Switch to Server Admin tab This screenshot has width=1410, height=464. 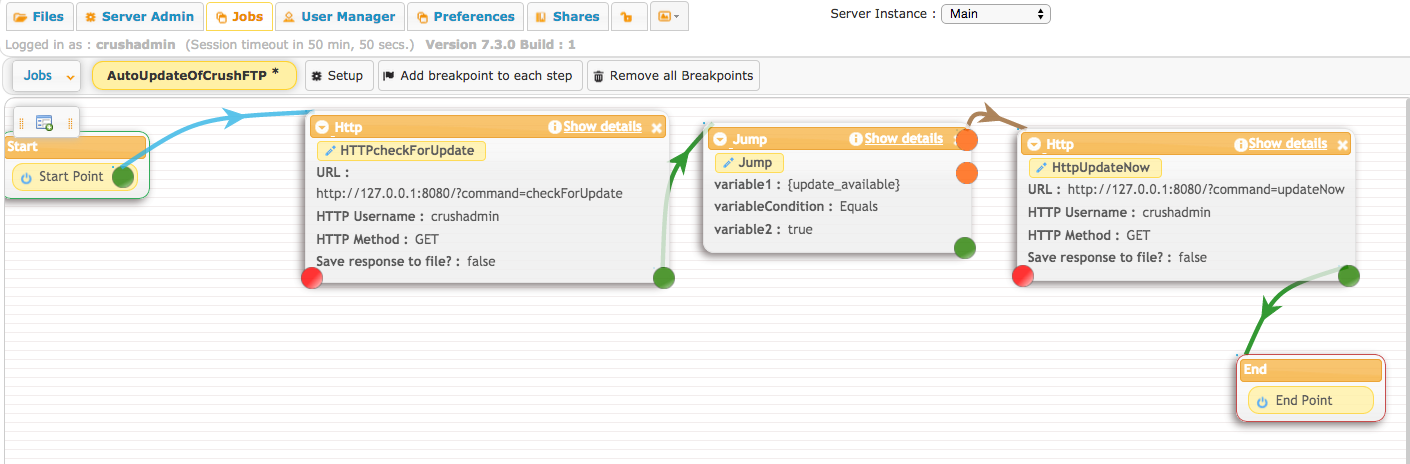[x=139, y=16]
